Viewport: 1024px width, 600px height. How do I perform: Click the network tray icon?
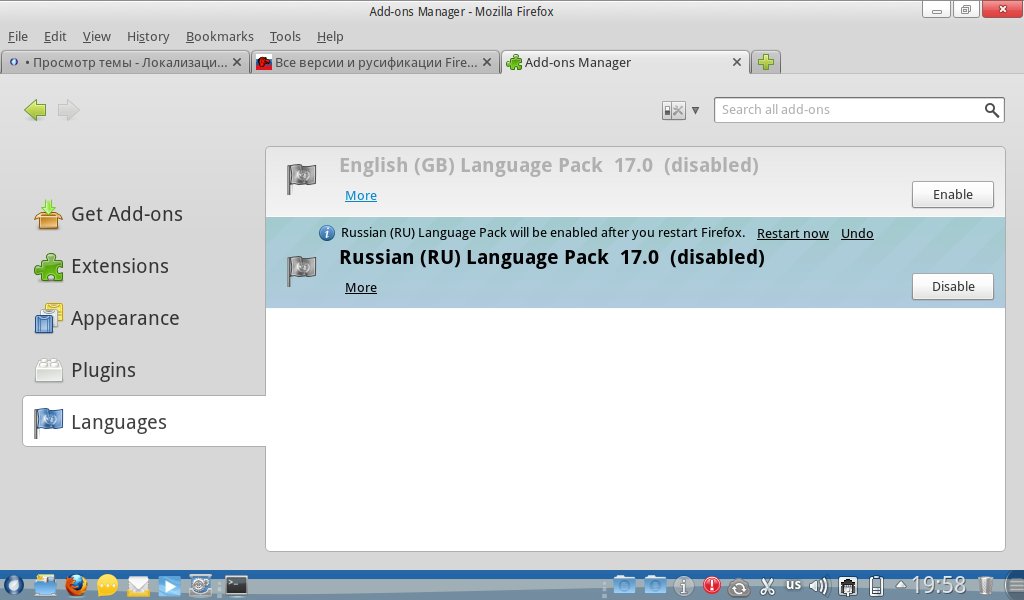[x=848, y=586]
